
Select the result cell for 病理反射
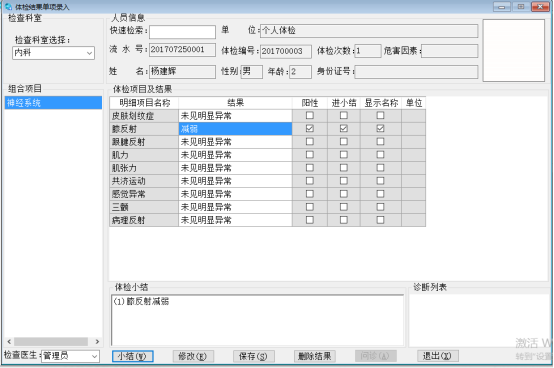(235, 220)
